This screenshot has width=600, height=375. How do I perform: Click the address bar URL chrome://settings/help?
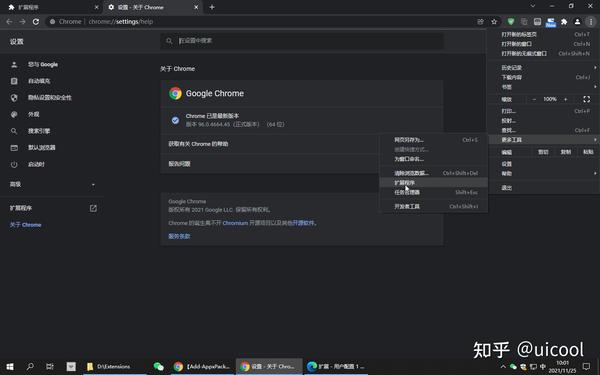pos(121,22)
